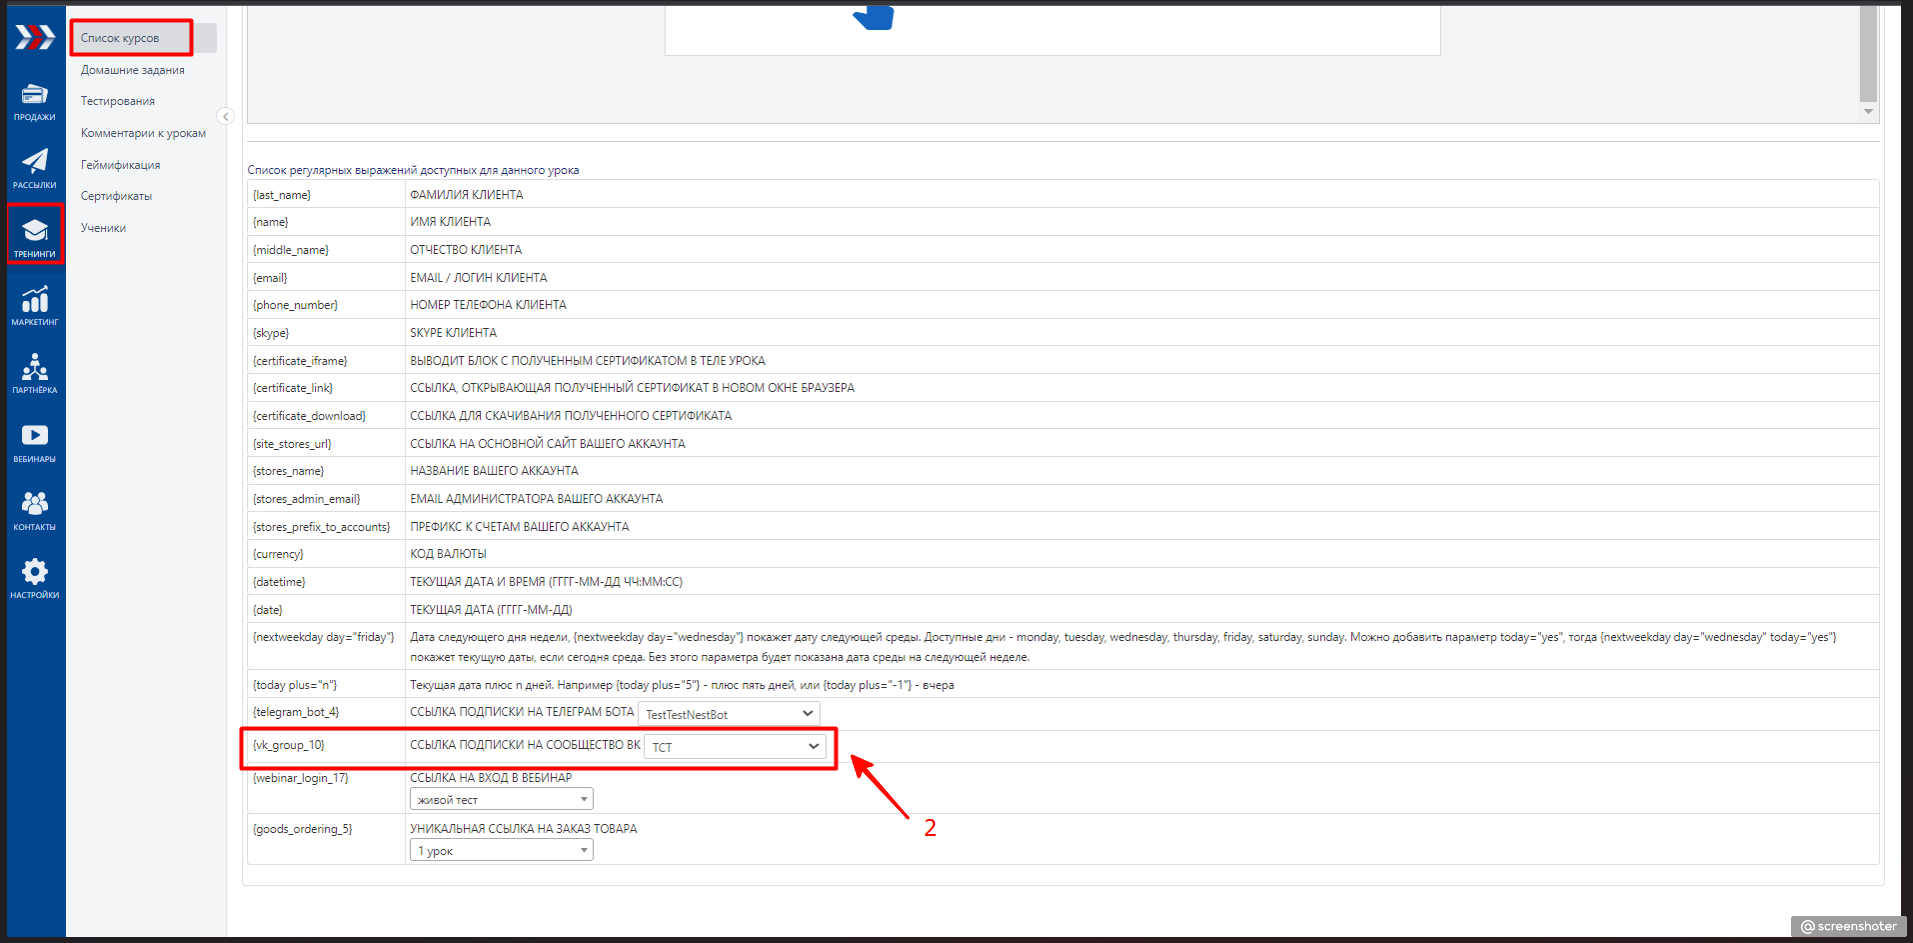Open Тестирования in the submenu
The image size is (1913, 943).
pos(118,101)
